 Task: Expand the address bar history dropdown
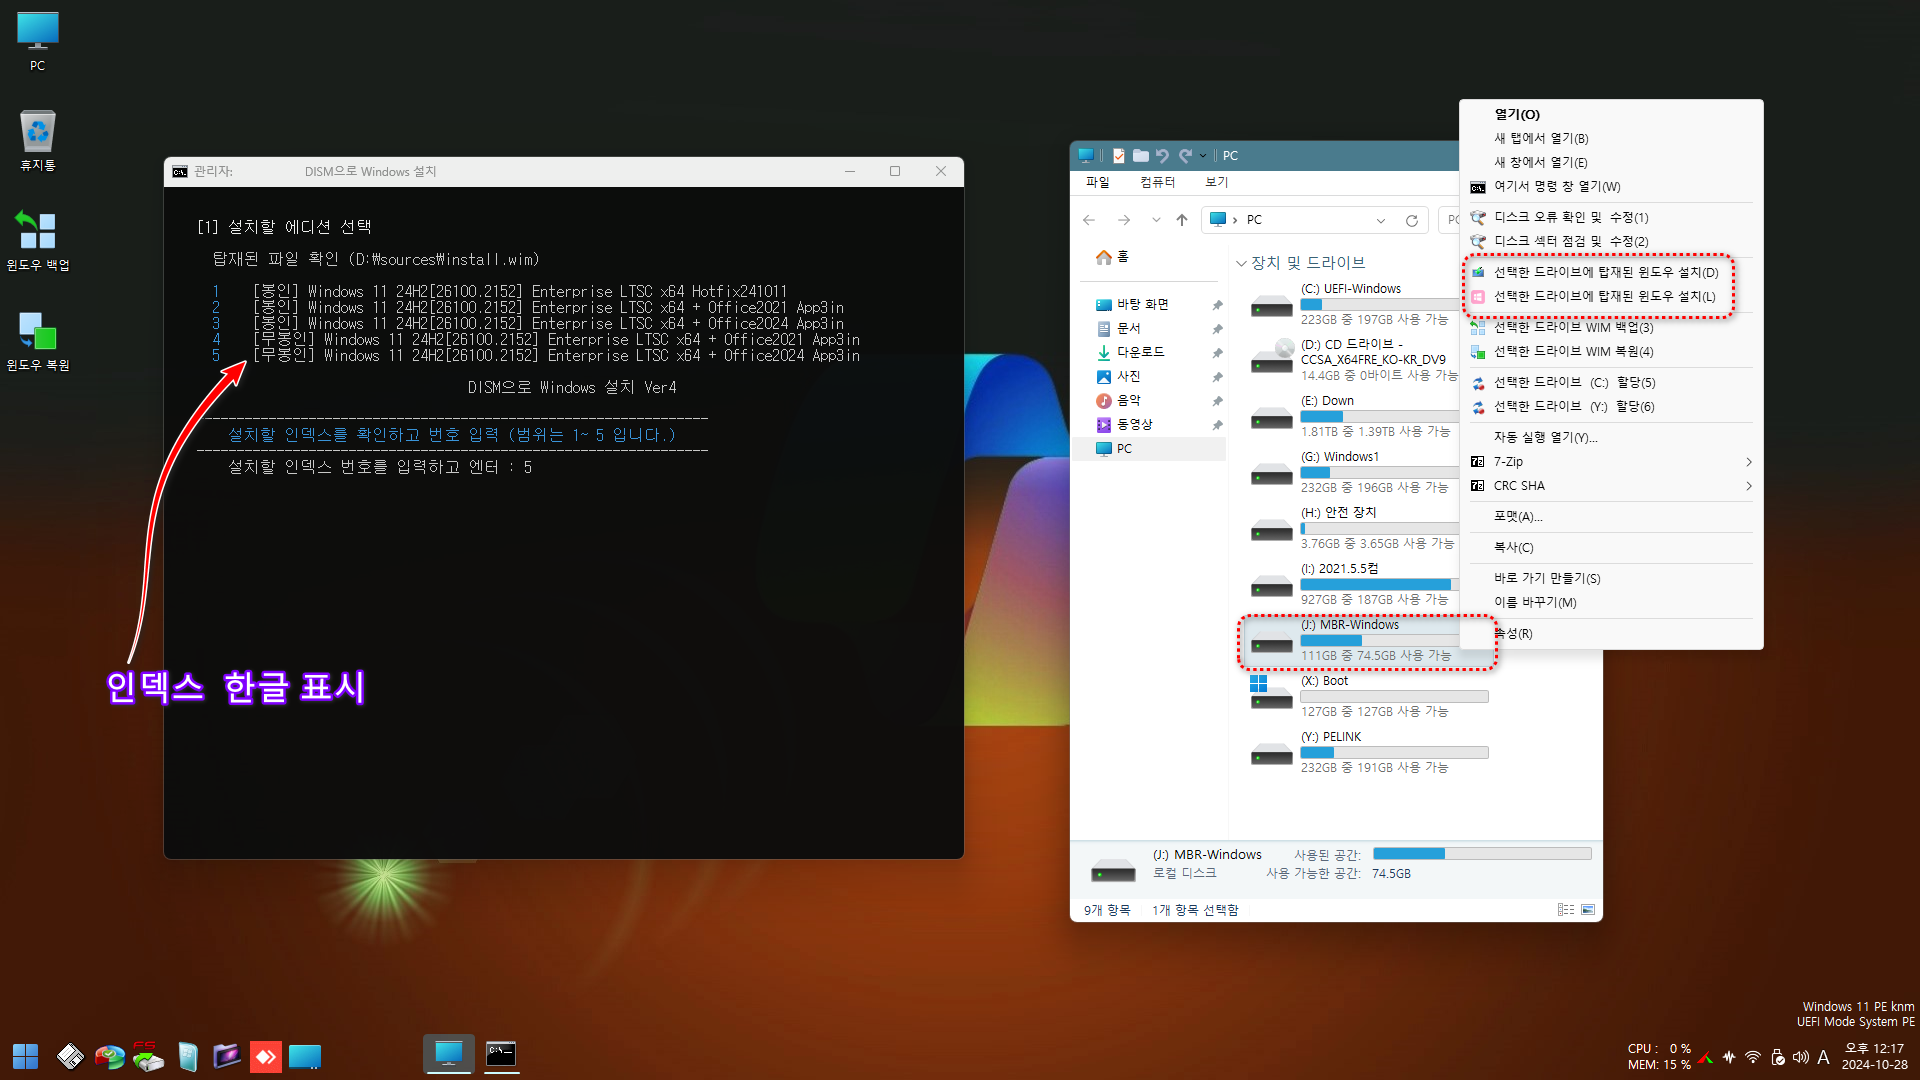(x=1381, y=221)
